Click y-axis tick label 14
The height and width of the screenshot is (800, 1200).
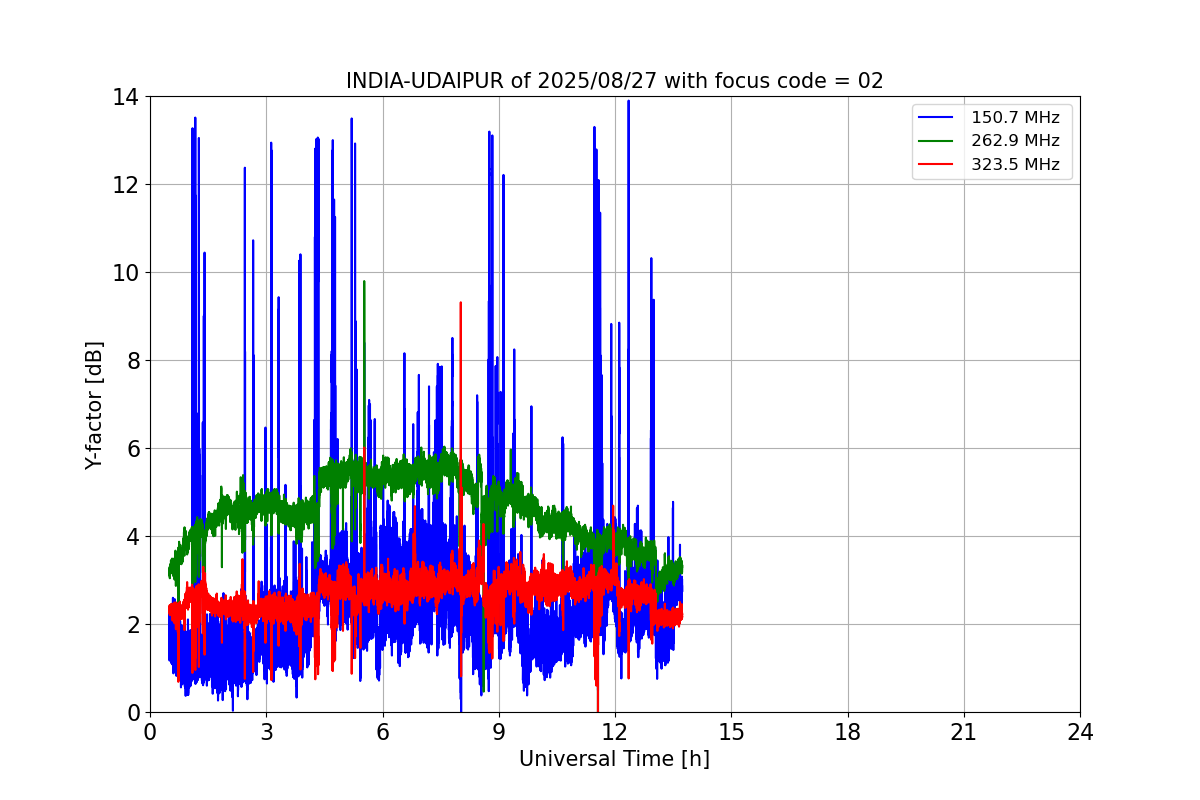click(125, 97)
